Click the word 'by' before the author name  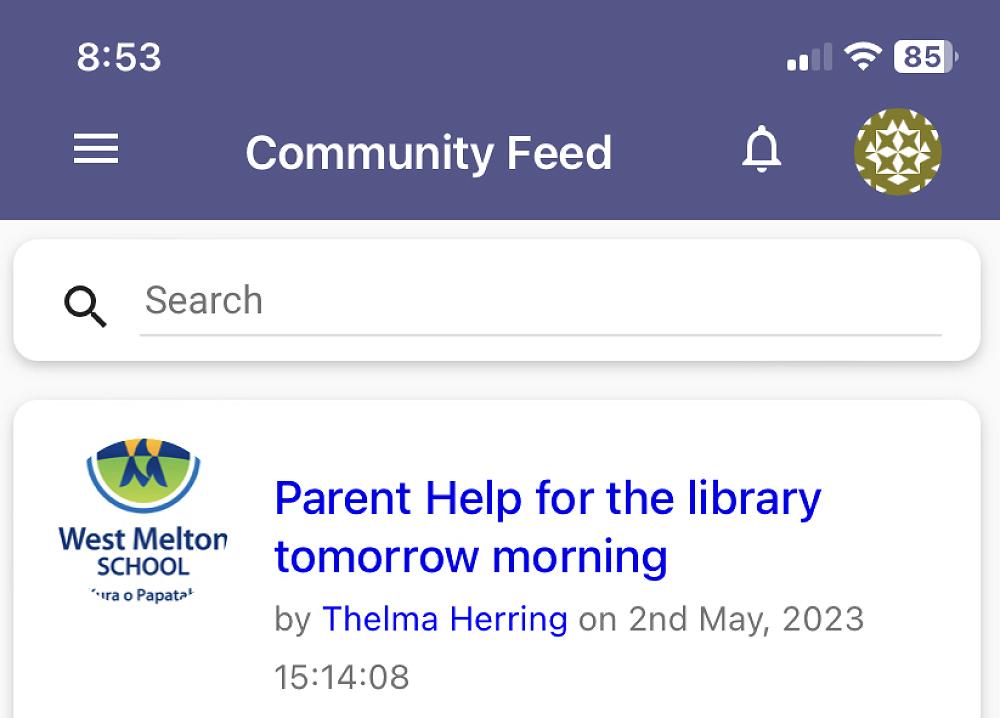(x=292, y=619)
